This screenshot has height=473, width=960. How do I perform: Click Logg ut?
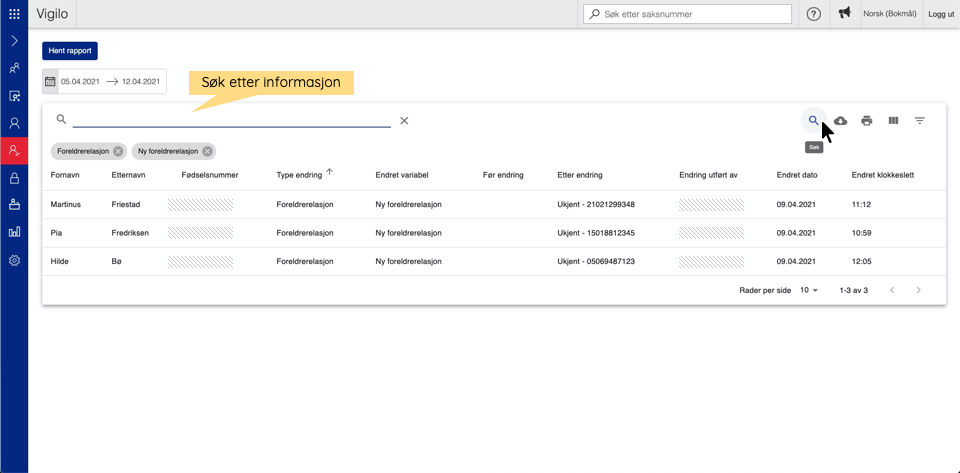tap(941, 14)
